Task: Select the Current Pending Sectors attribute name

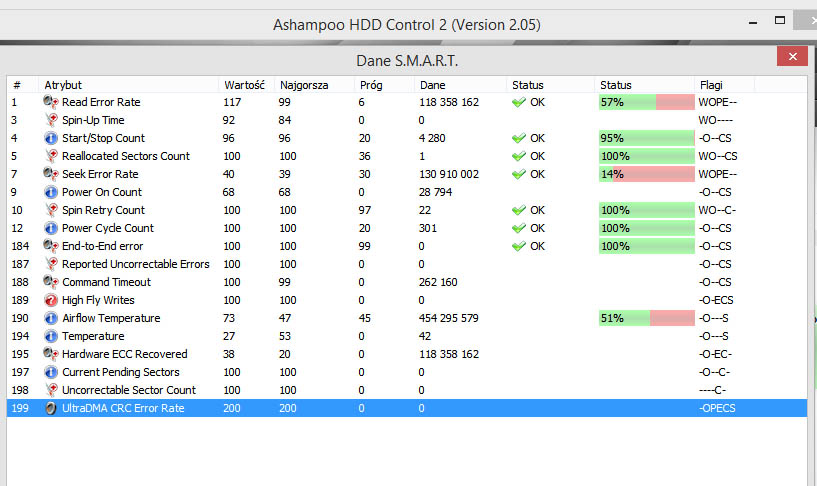Action: [x=120, y=372]
